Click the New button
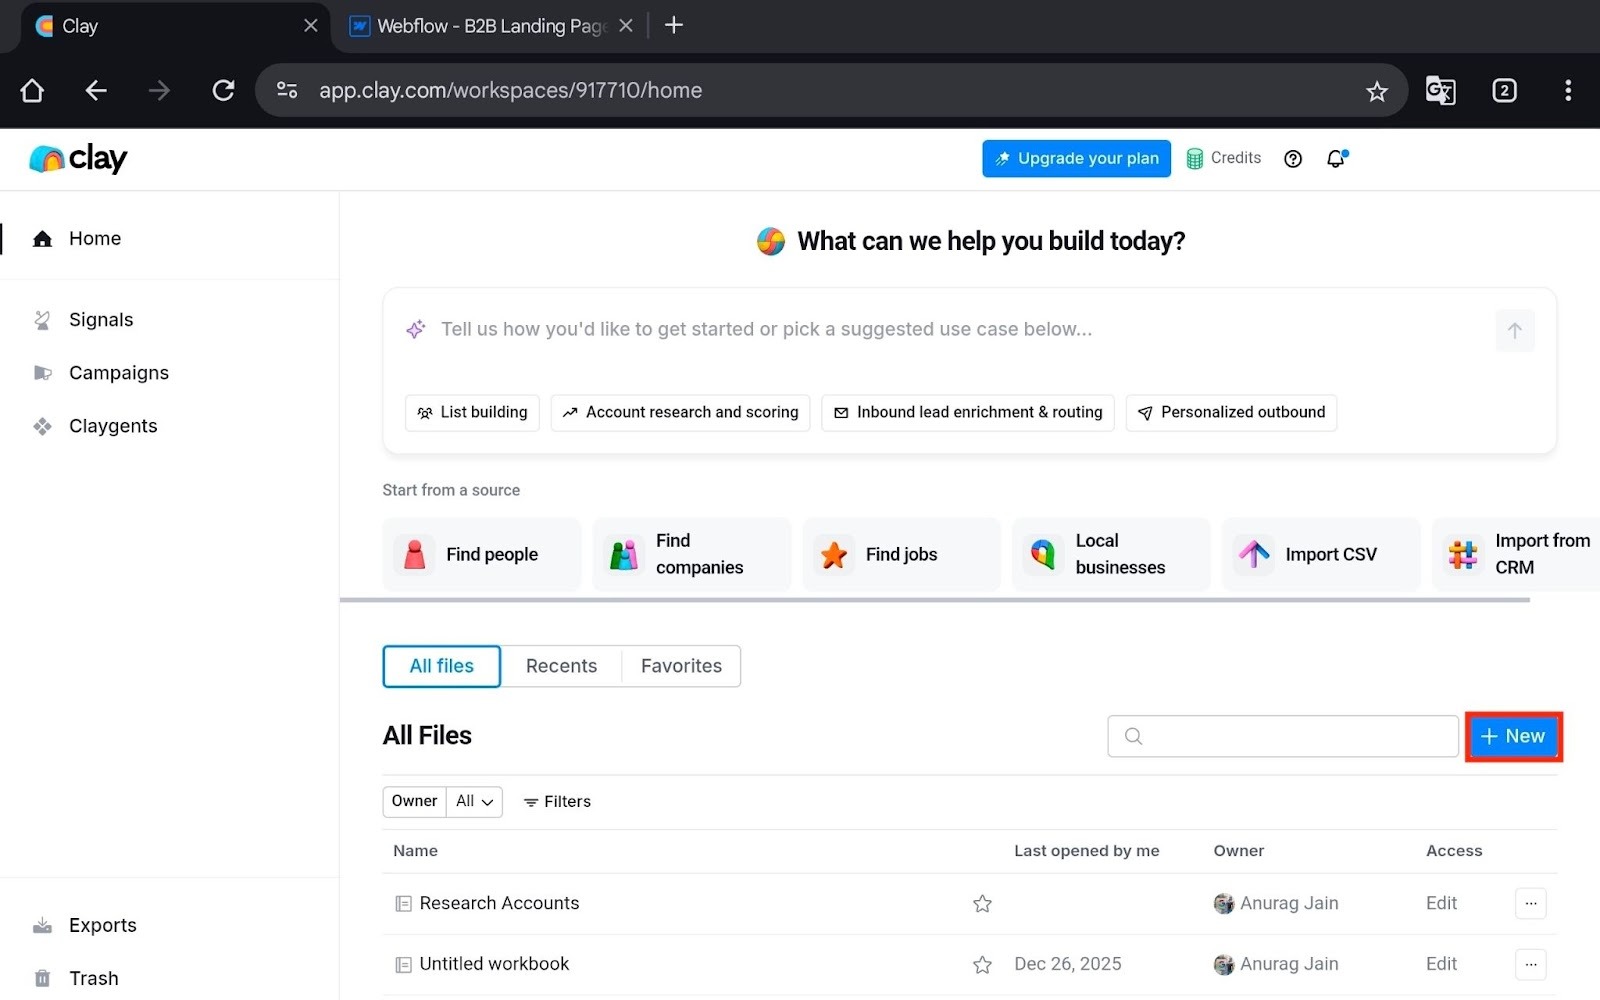Viewport: 1600px width, 1000px height. click(x=1513, y=736)
